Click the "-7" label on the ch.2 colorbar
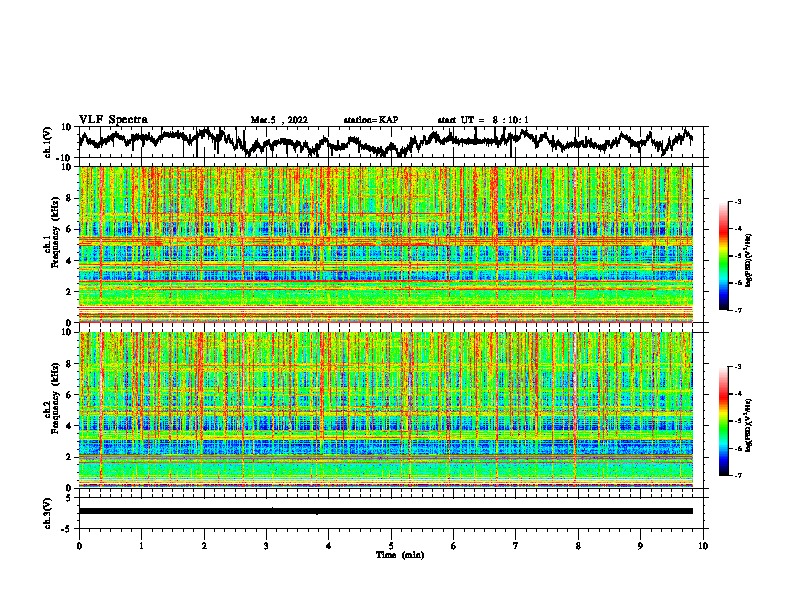Viewport: 792px width, 612px height. tap(737, 476)
